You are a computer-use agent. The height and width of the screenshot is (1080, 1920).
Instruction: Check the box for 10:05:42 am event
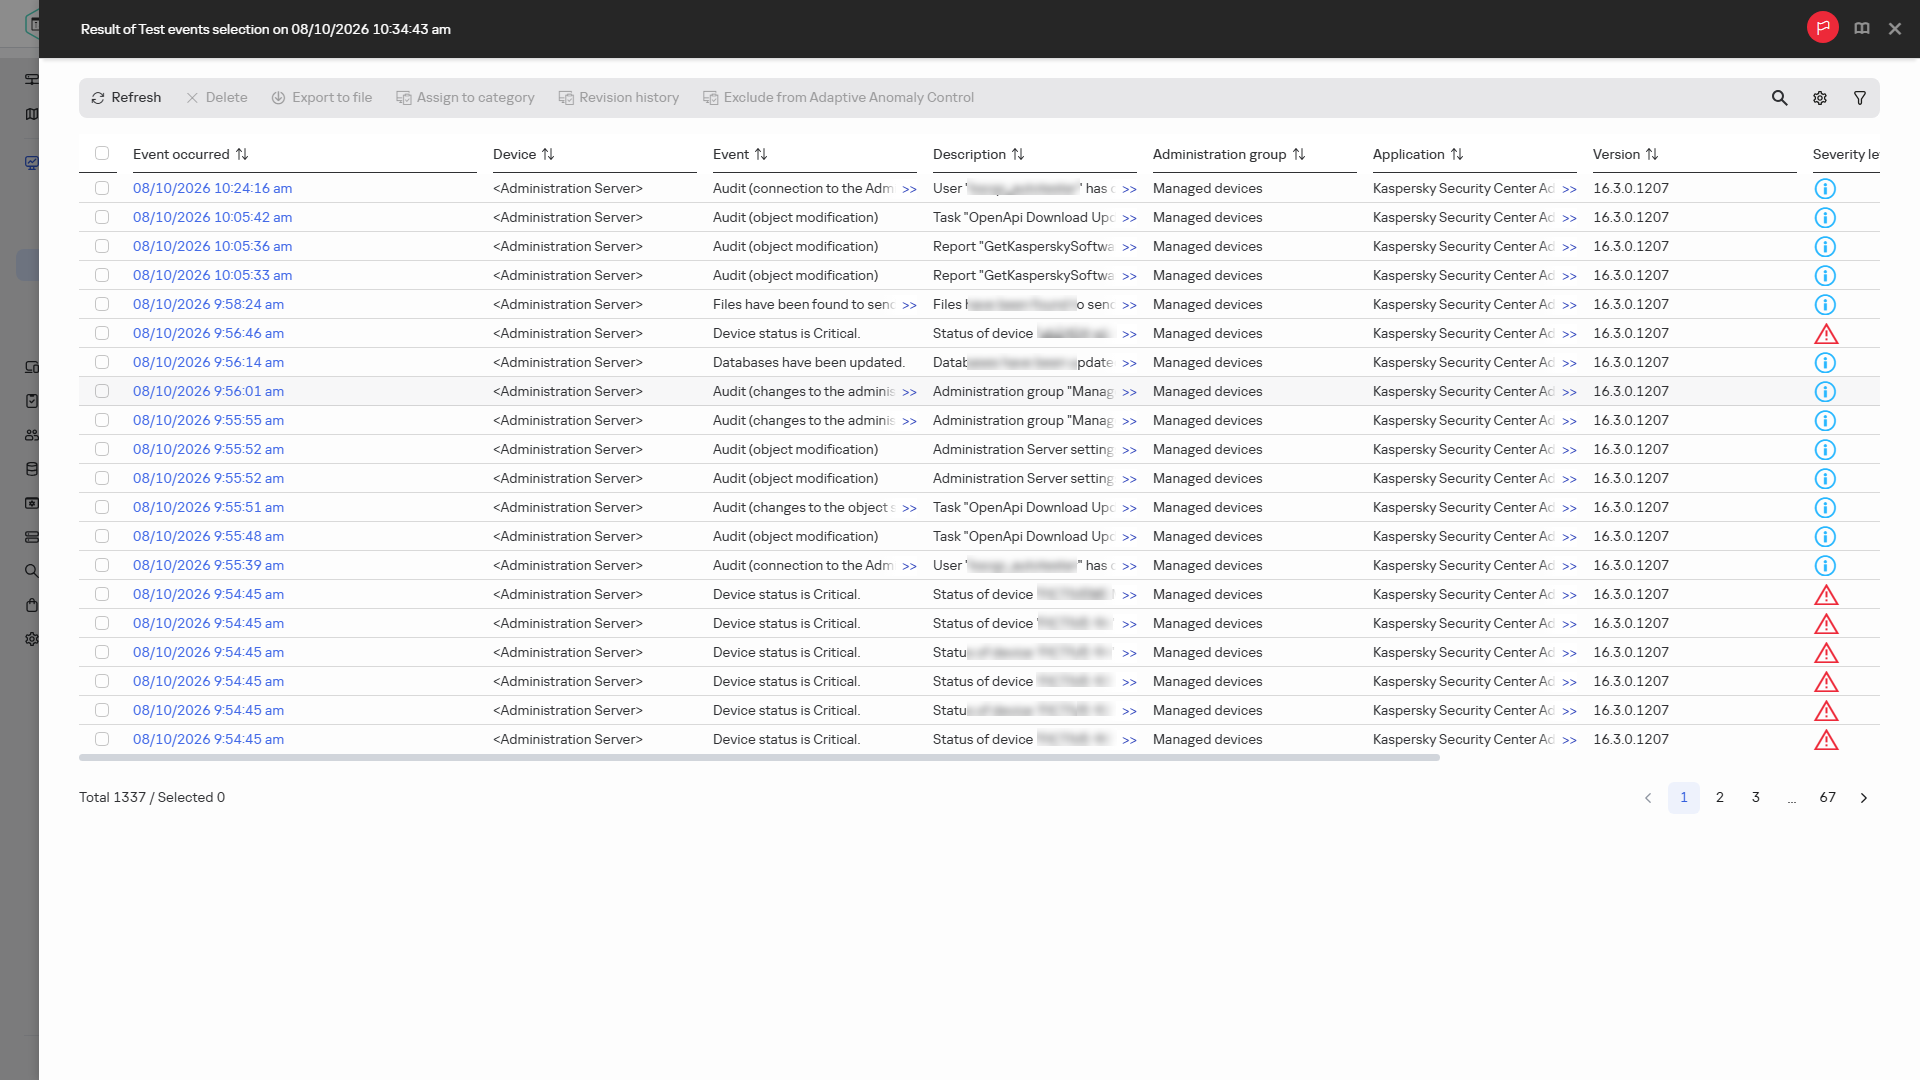click(102, 217)
